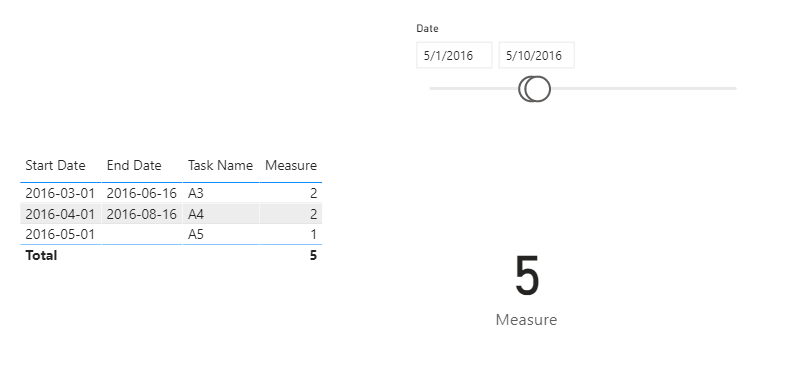Click the Date slicer title
The width and height of the screenshot is (802, 368).
click(427, 28)
